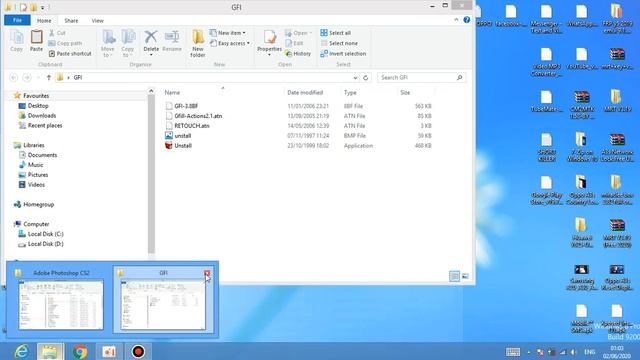Screen dimensions: 640x360
Task: Sort by the Type column header
Action: click(350, 93)
